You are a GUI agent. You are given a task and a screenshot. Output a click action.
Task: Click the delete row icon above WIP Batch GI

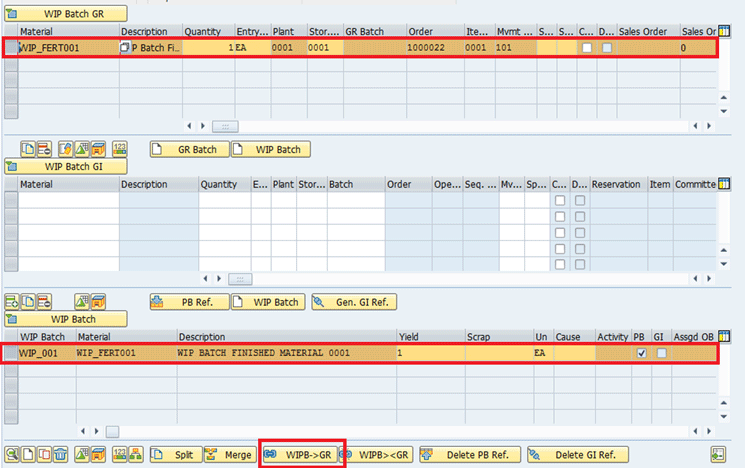(x=45, y=149)
